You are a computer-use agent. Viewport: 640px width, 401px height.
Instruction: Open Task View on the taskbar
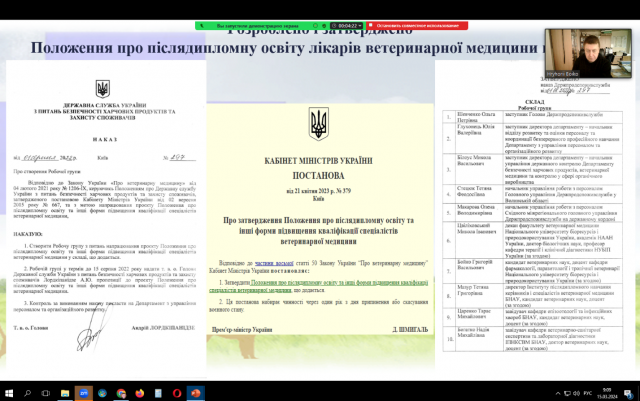(x=46, y=393)
